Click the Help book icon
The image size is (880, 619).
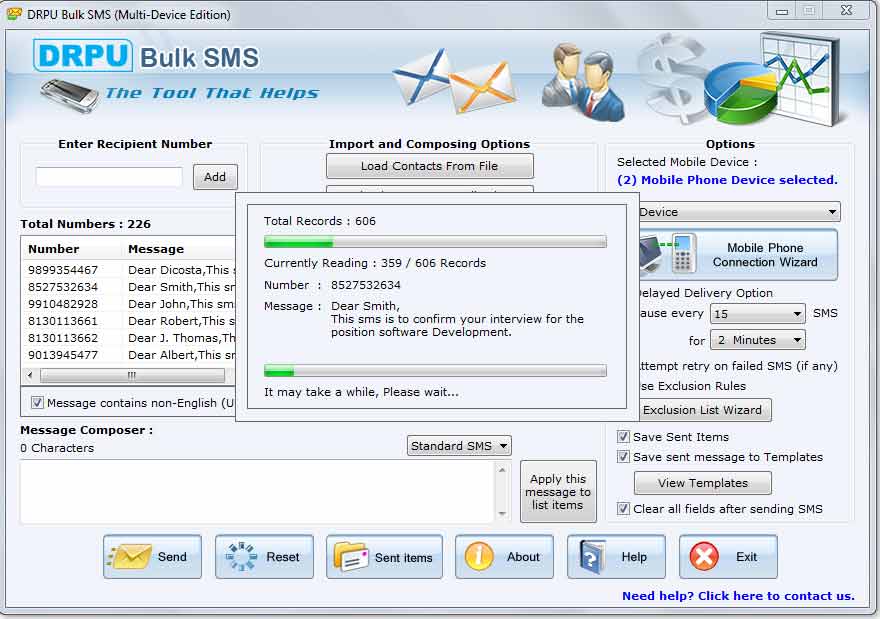pyautogui.click(x=592, y=557)
